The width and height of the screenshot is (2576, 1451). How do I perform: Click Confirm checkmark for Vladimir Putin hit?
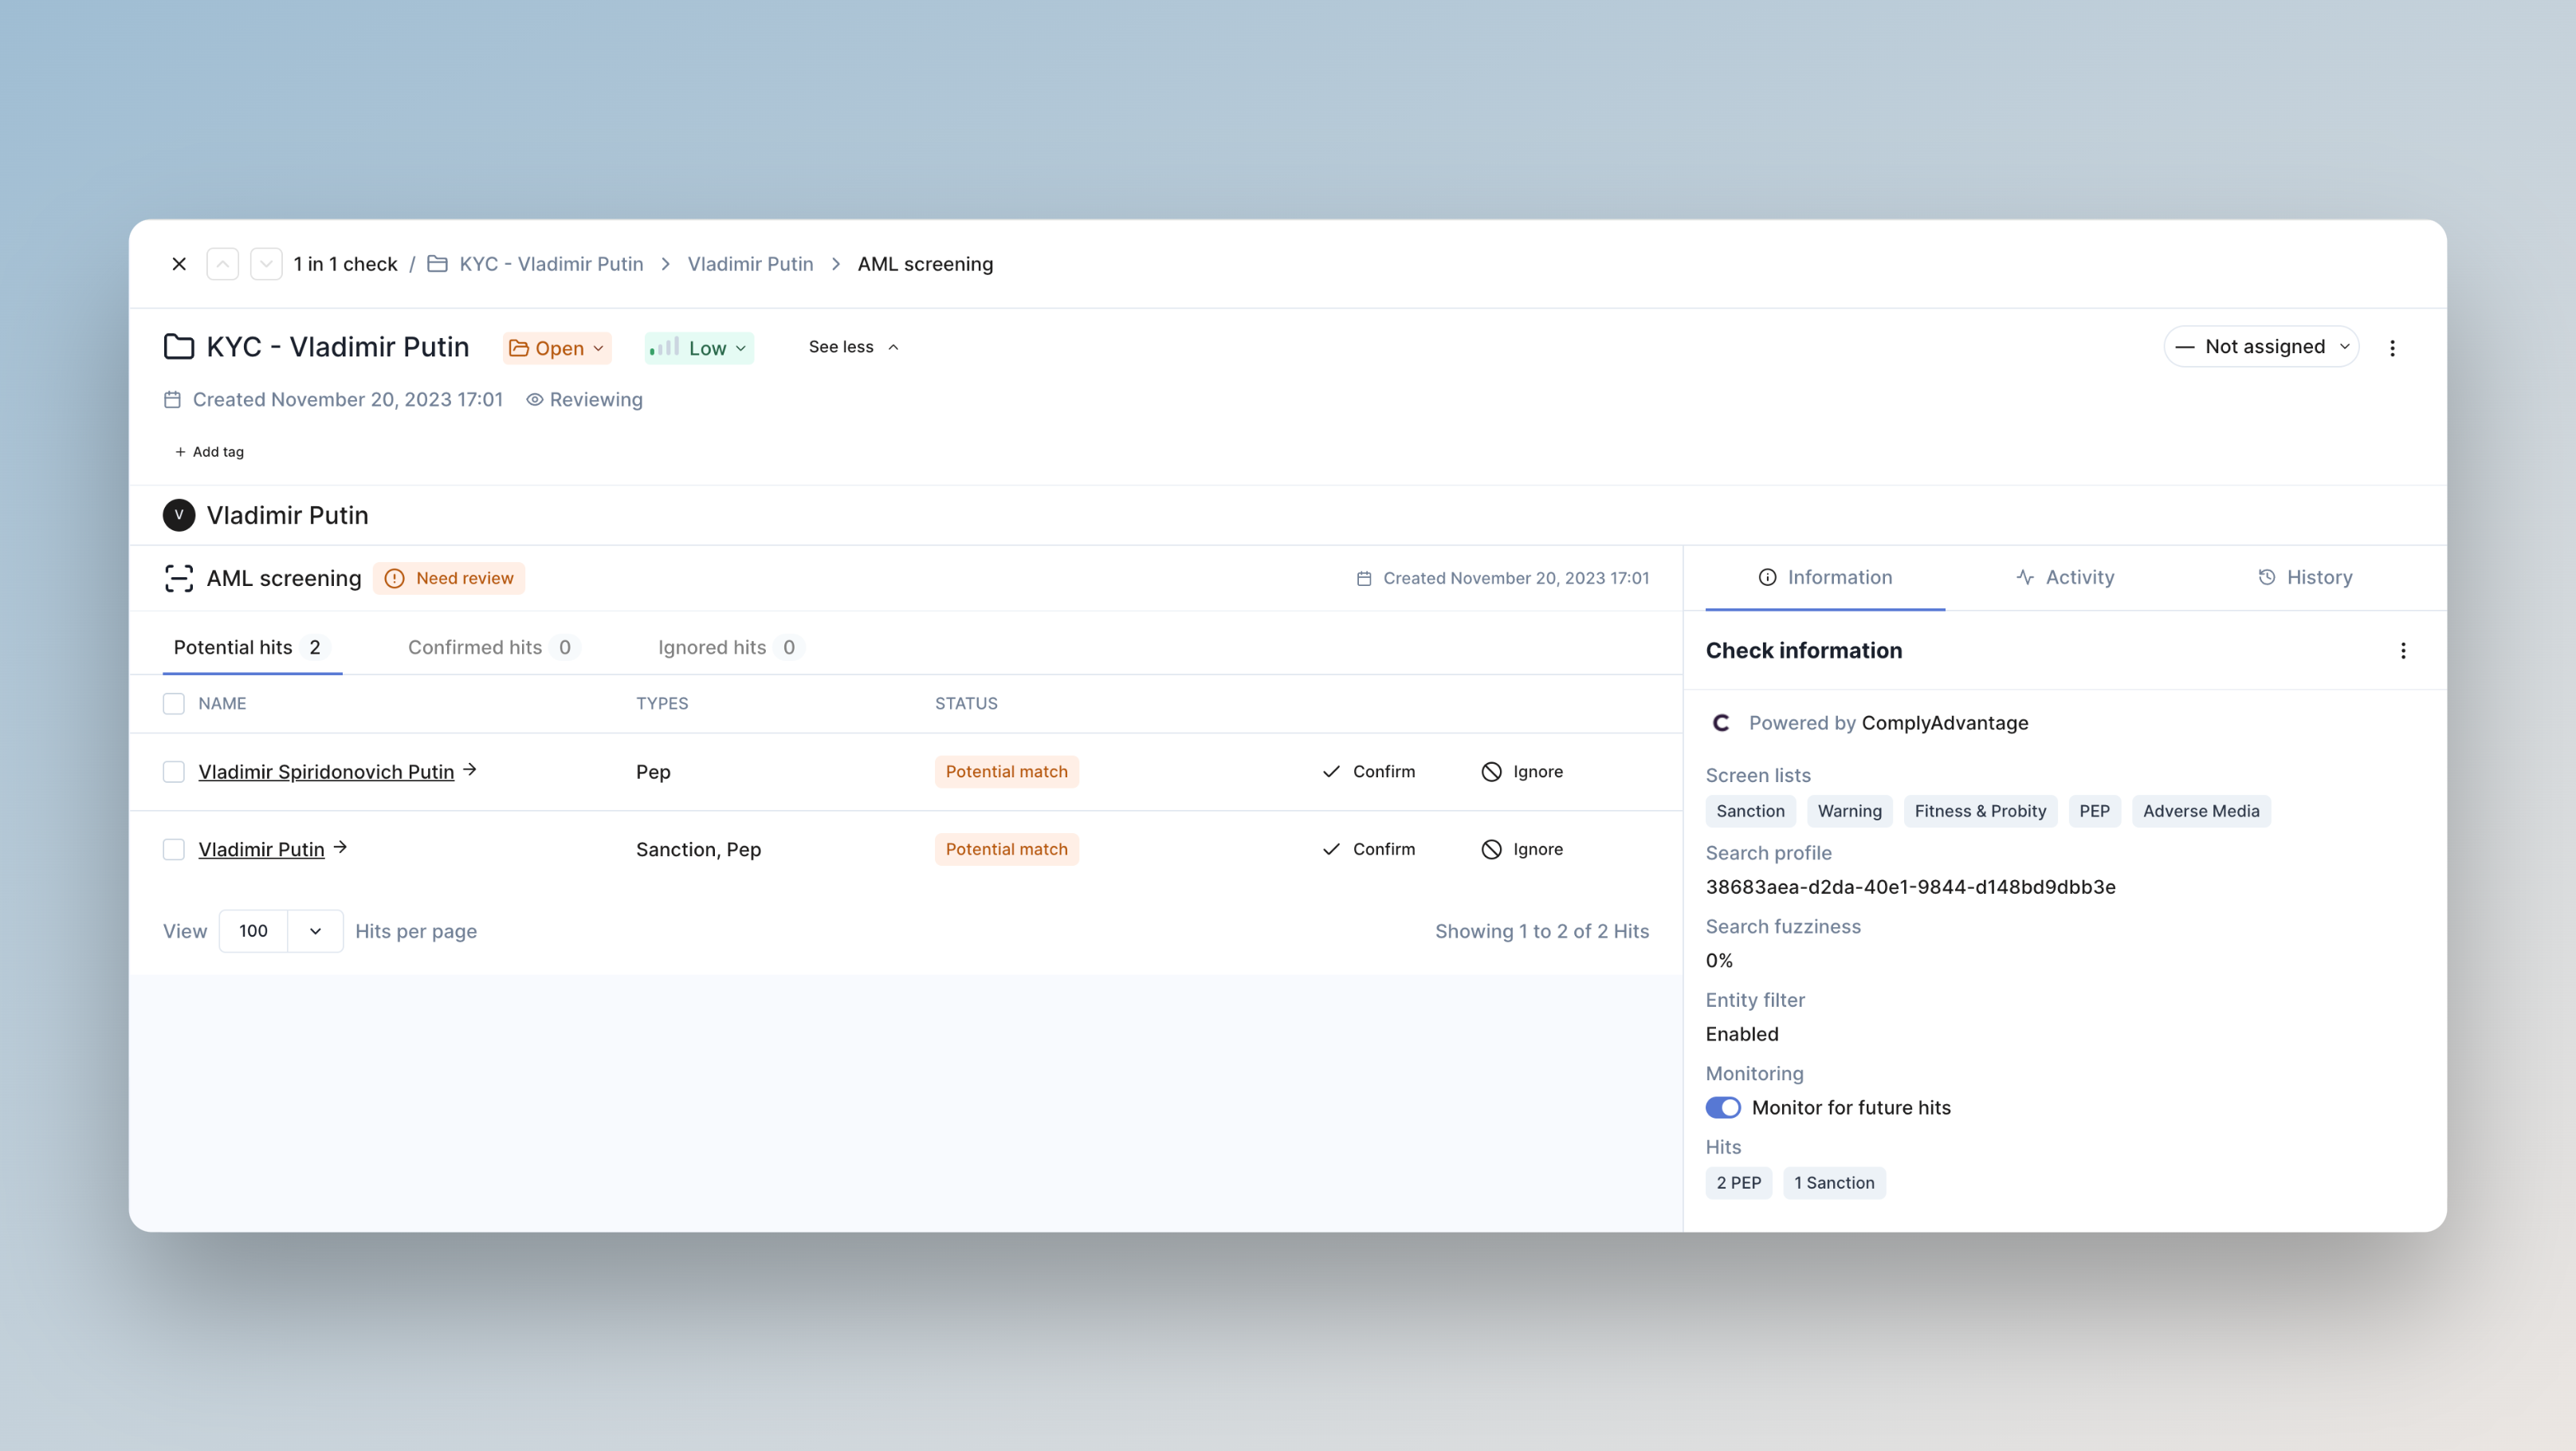click(x=1331, y=849)
